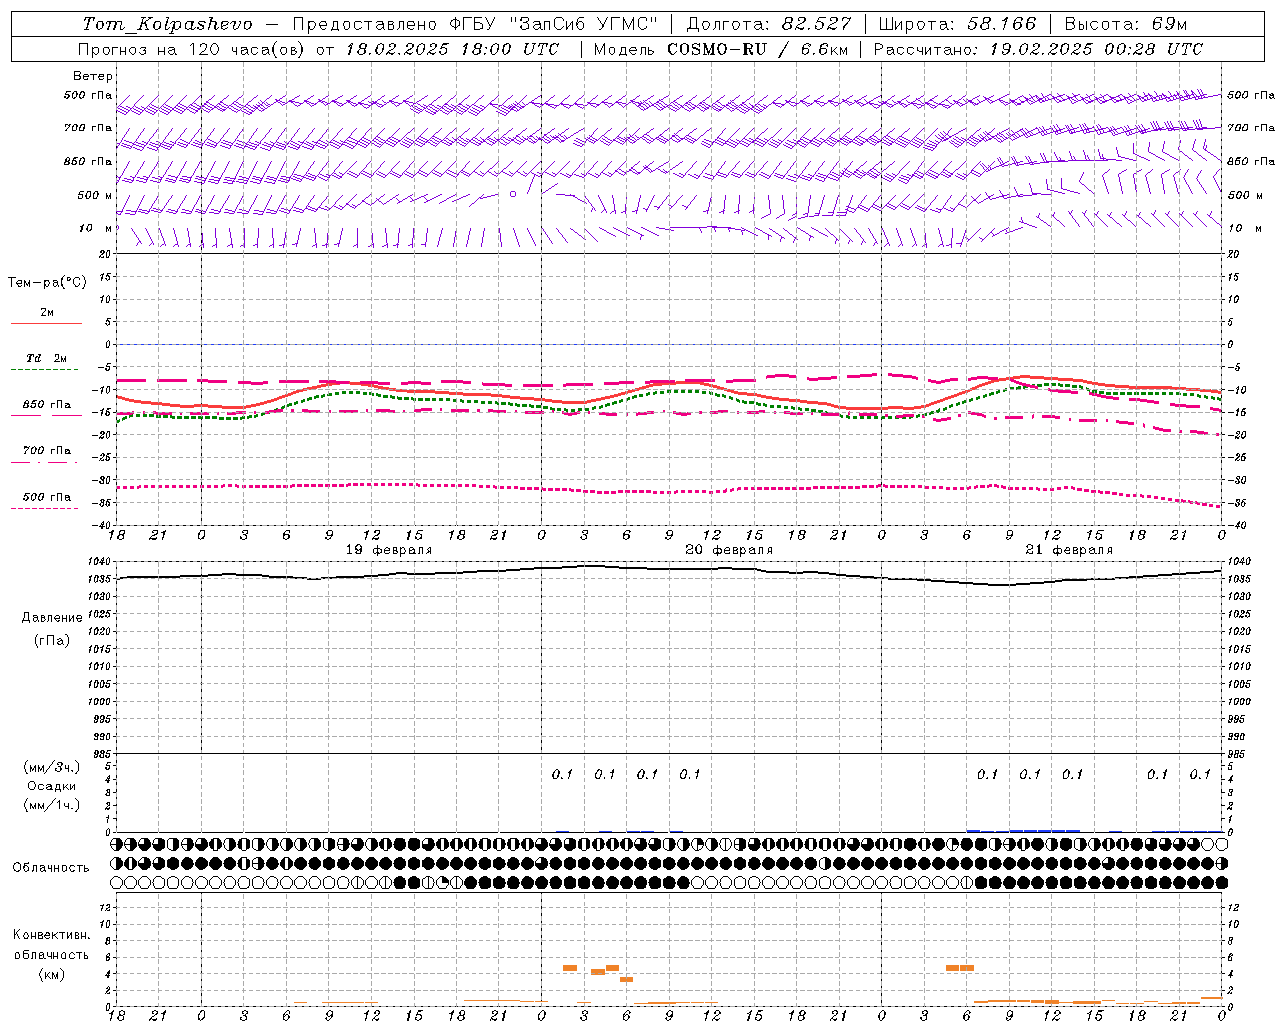The image size is (1280, 1024).
Task: Click the 12 value on left convective height axis
Action: tap(107, 908)
